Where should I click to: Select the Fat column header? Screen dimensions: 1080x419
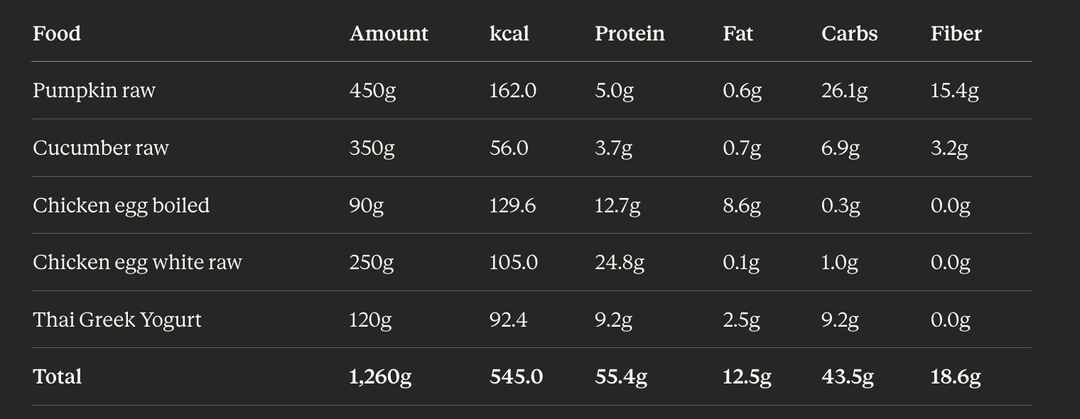[x=738, y=33]
